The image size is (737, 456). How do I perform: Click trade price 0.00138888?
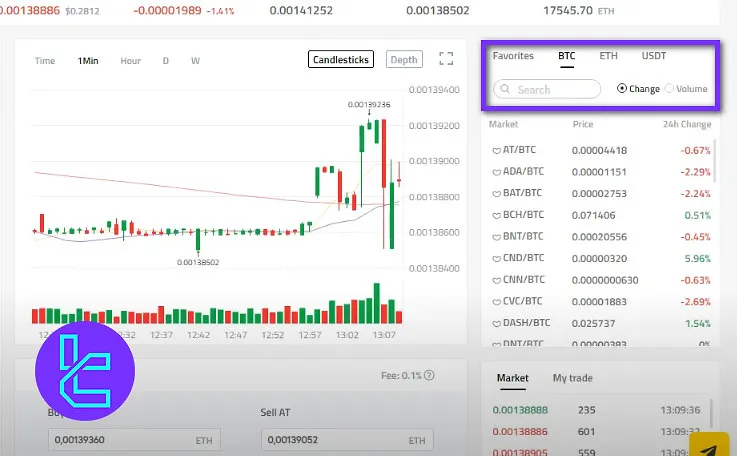(x=520, y=410)
